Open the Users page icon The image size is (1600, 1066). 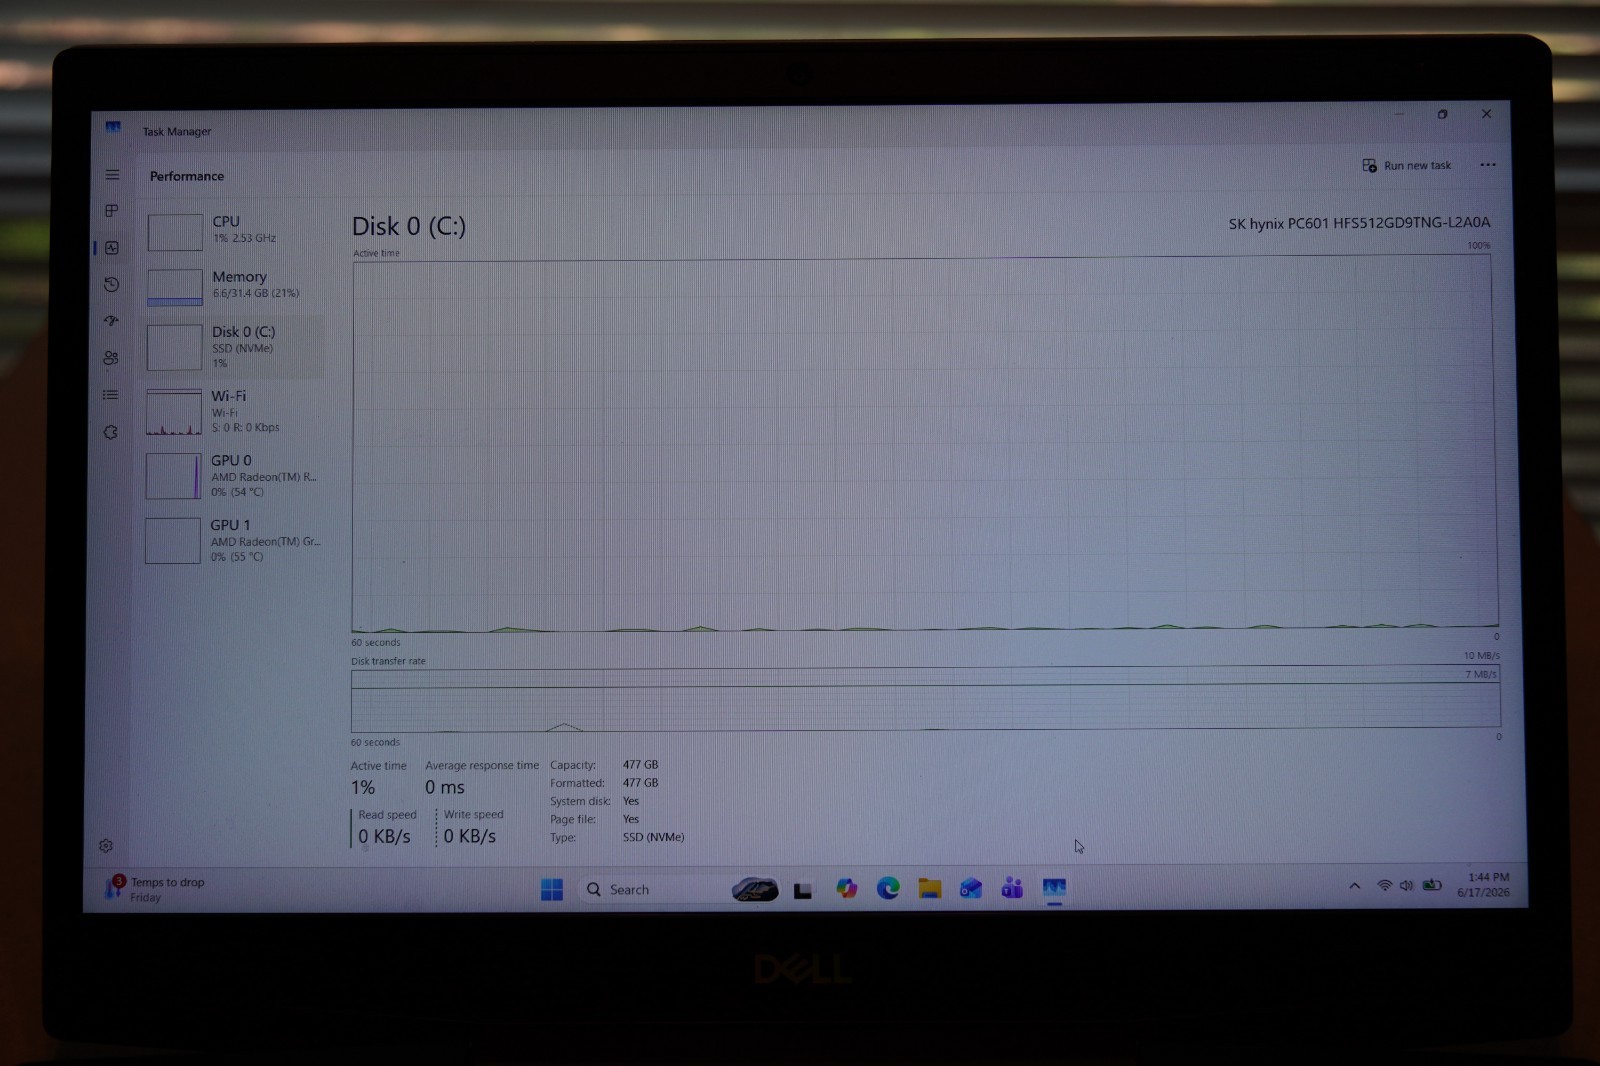pos(111,358)
